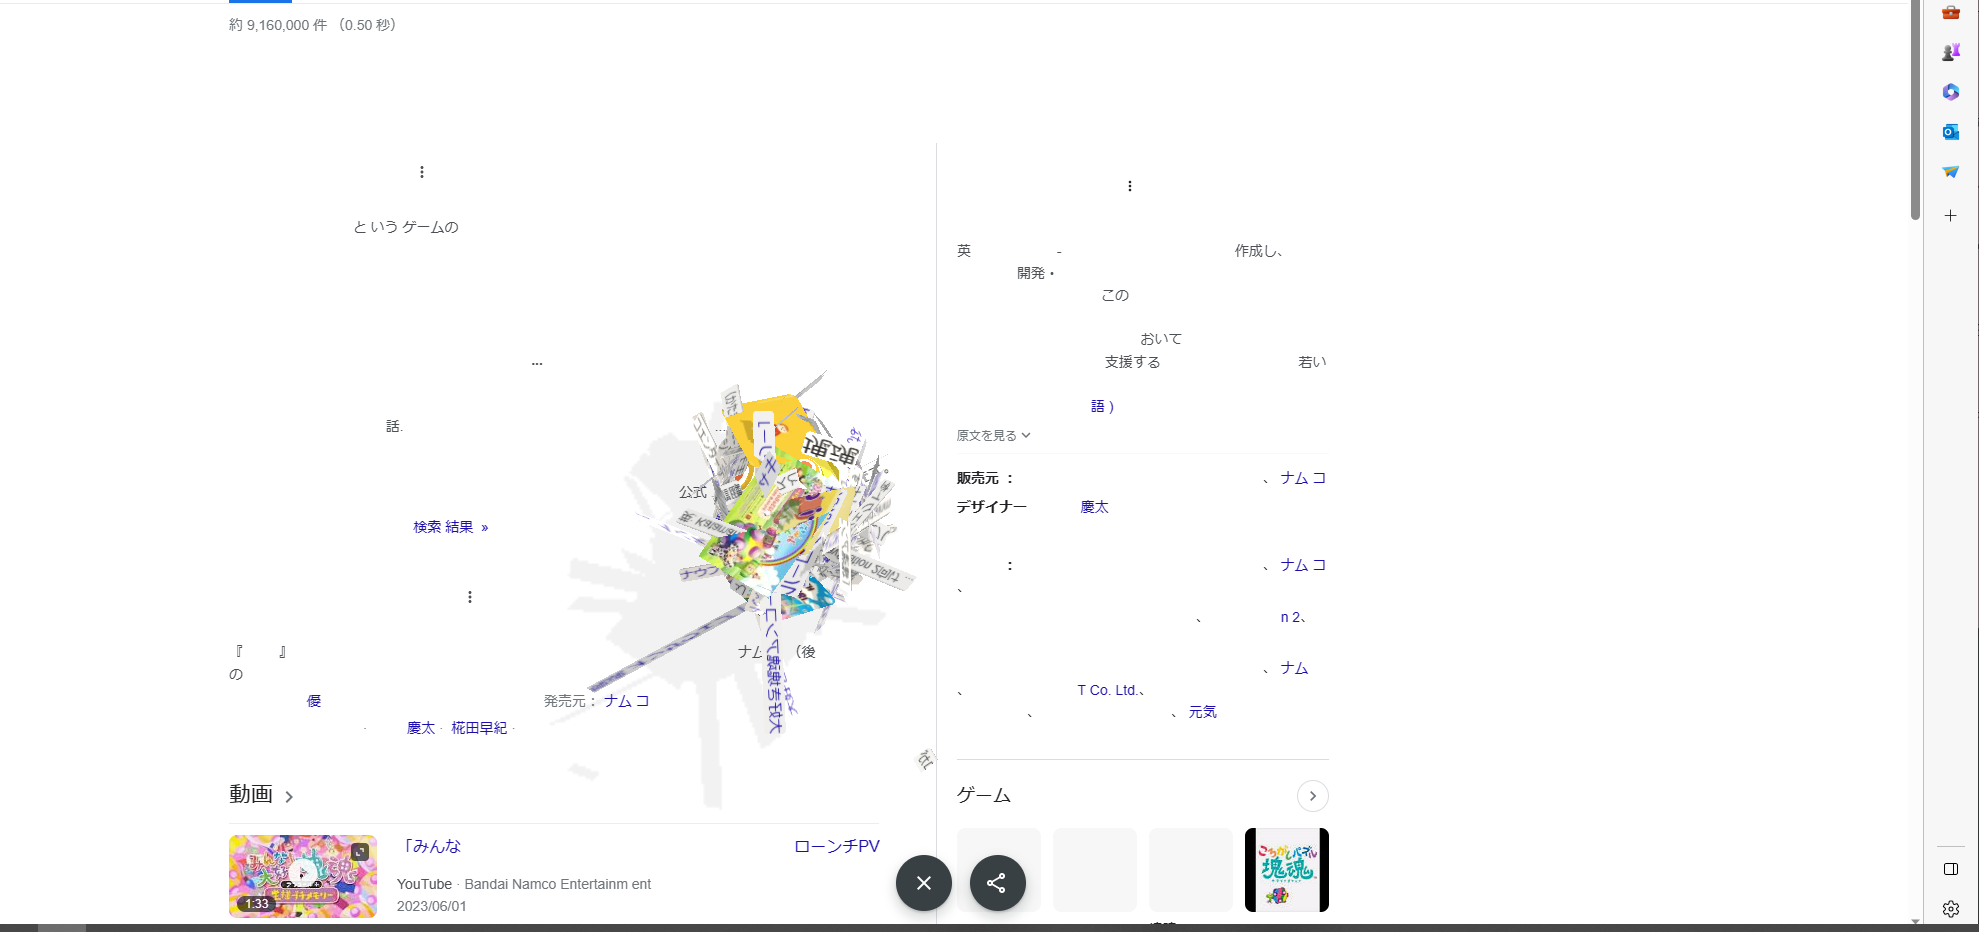Expand the '動画' section chevron
Viewport: 1979px width, 932px height.
[x=289, y=797]
